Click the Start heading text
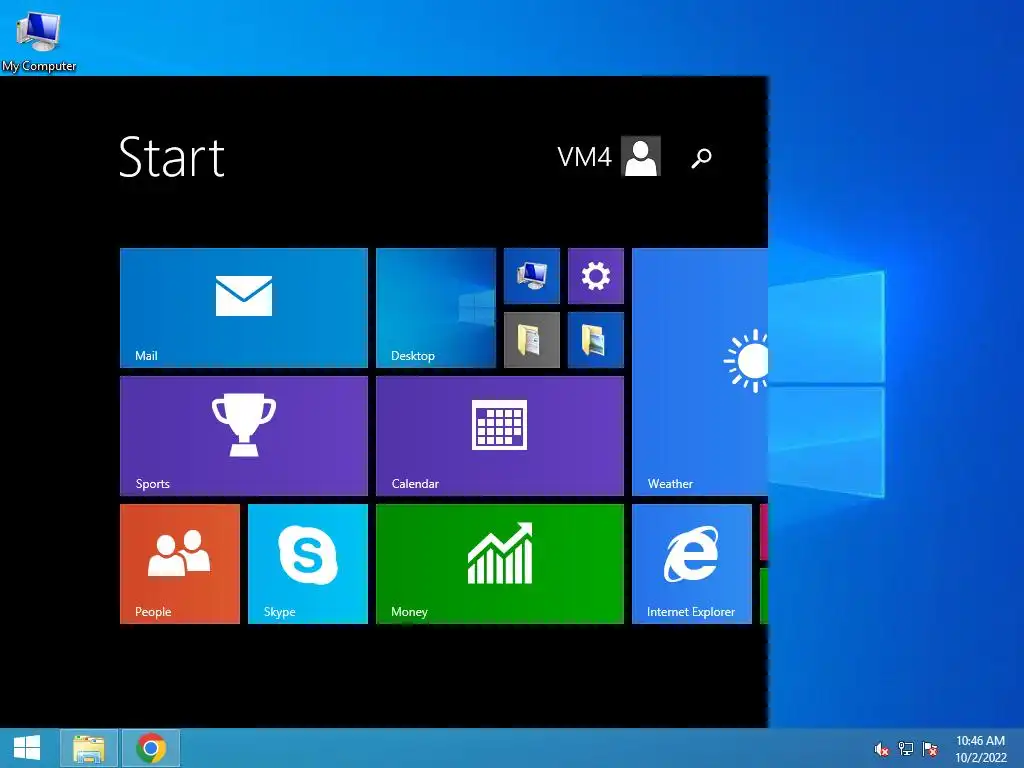Image resolution: width=1024 pixels, height=768 pixels. pyautogui.click(x=172, y=157)
